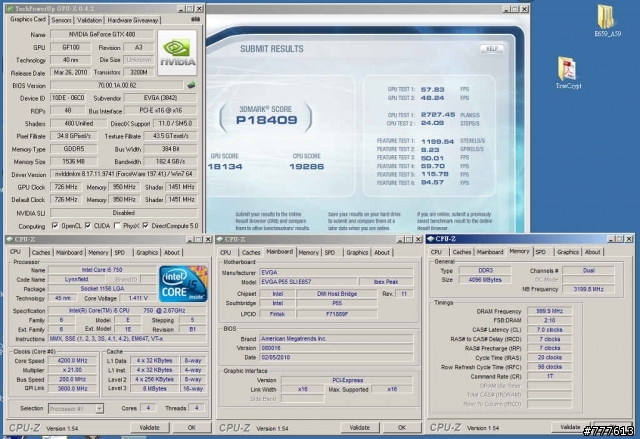Click the CPU Test 1 result 2727.45
Viewport: 640px width, 439px height.
[x=438, y=115]
